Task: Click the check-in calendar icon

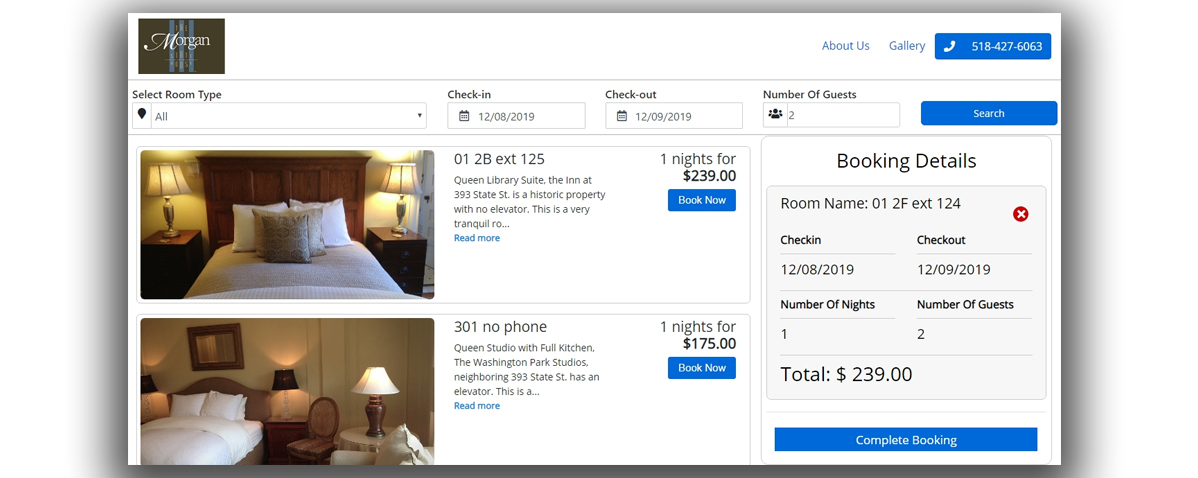Action: pyautogui.click(x=464, y=116)
